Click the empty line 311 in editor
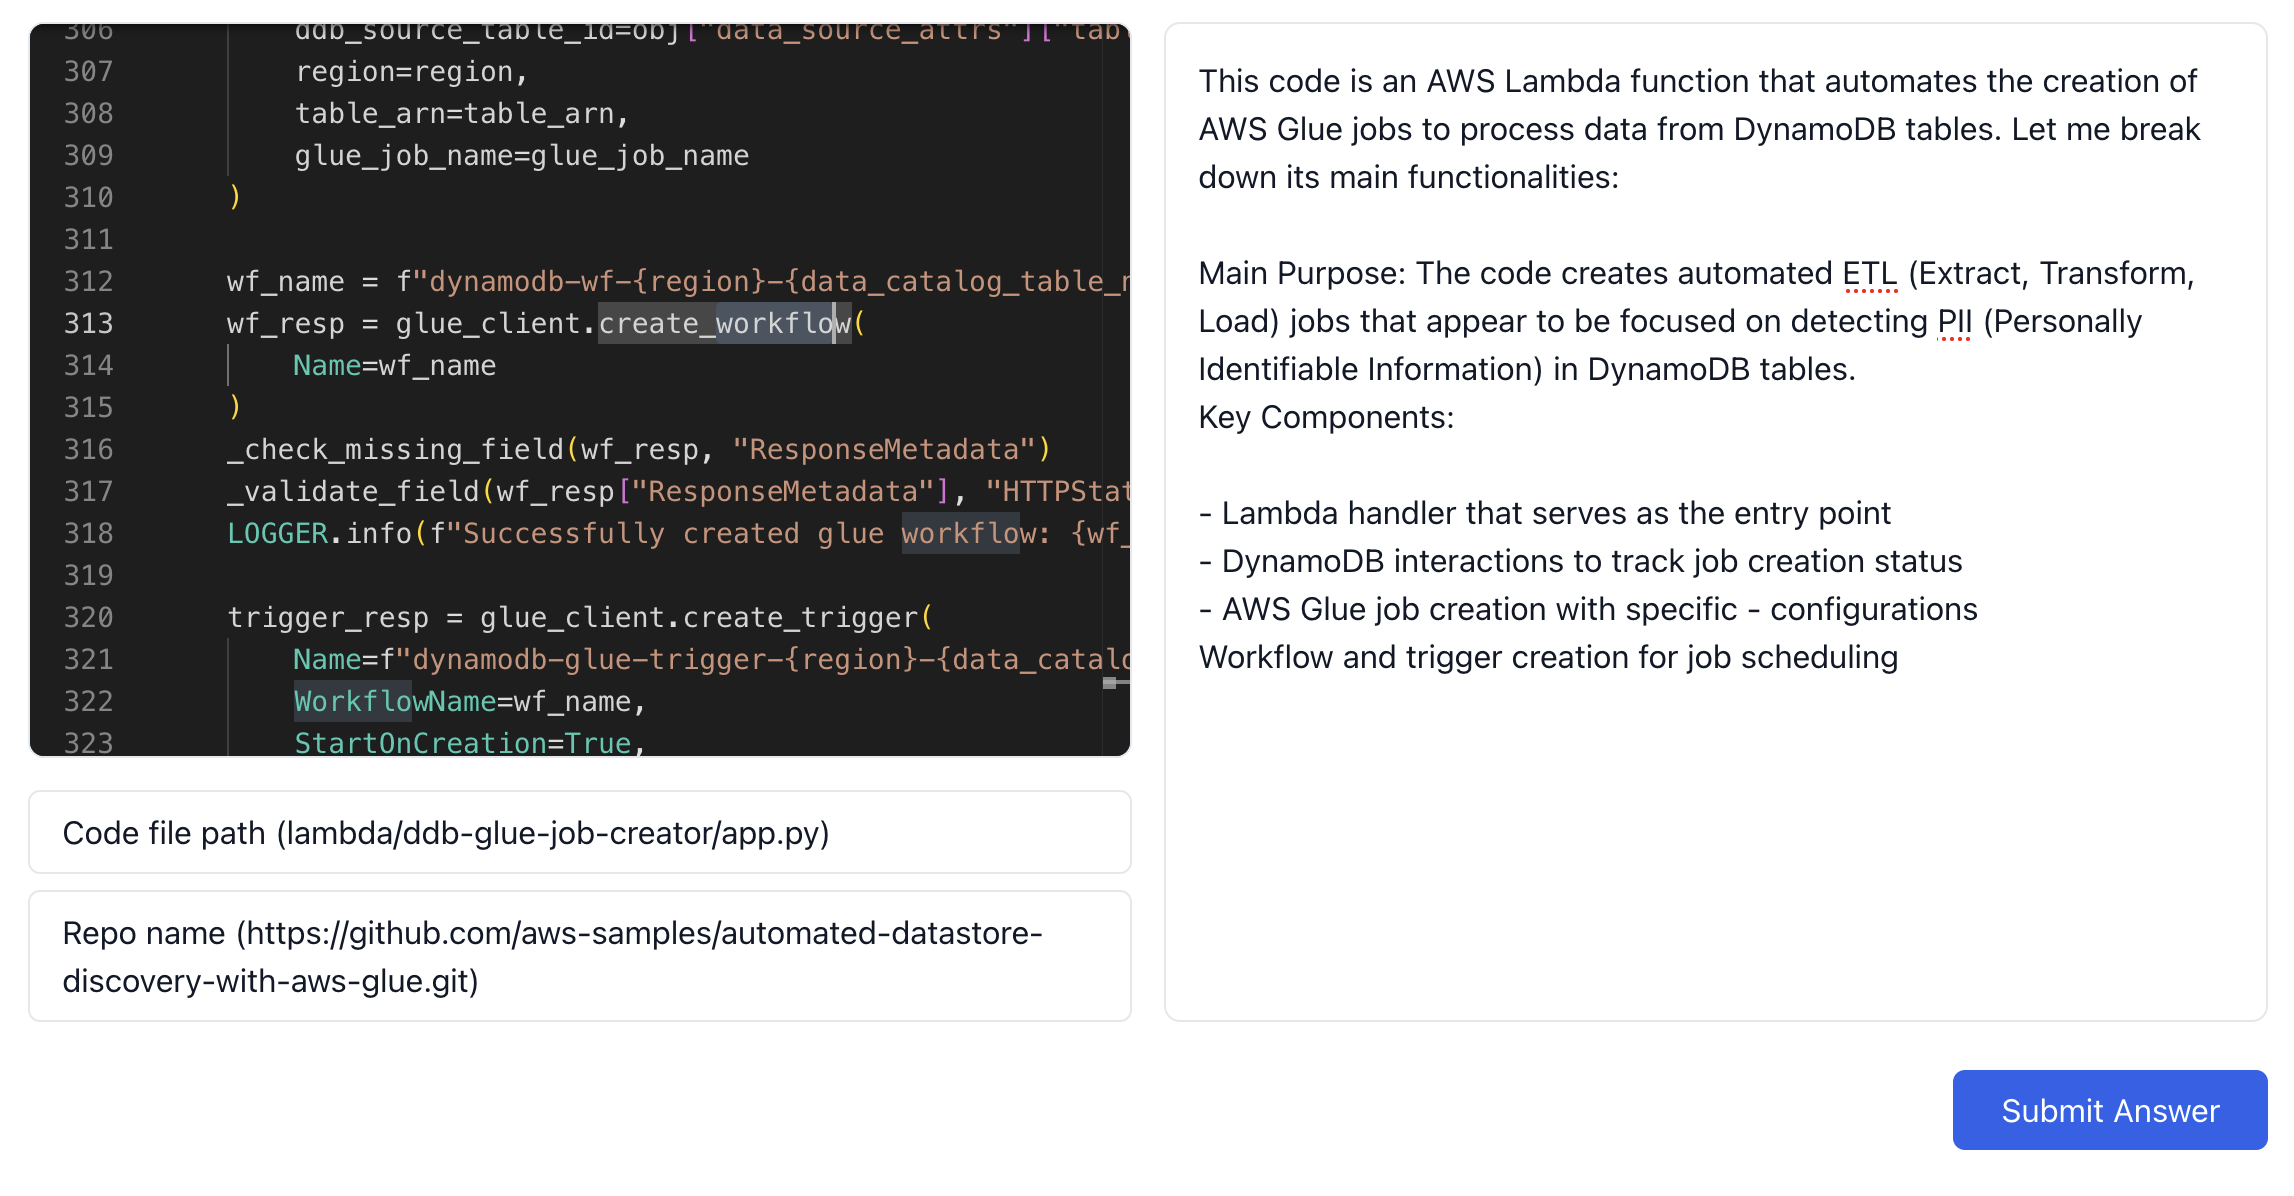 600,239
